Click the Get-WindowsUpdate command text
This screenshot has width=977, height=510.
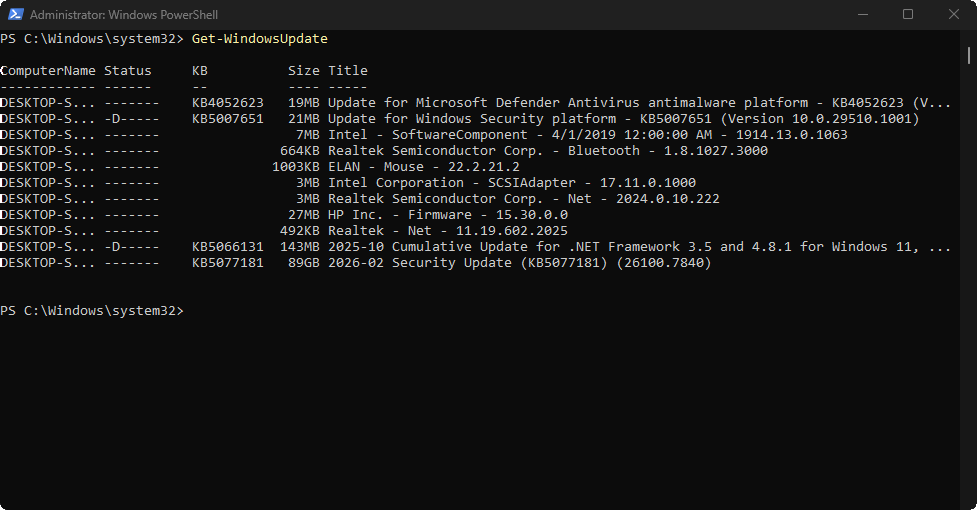point(259,39)
